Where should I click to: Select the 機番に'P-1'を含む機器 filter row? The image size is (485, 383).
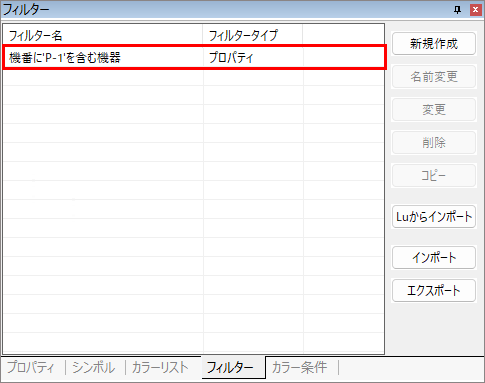194,57
